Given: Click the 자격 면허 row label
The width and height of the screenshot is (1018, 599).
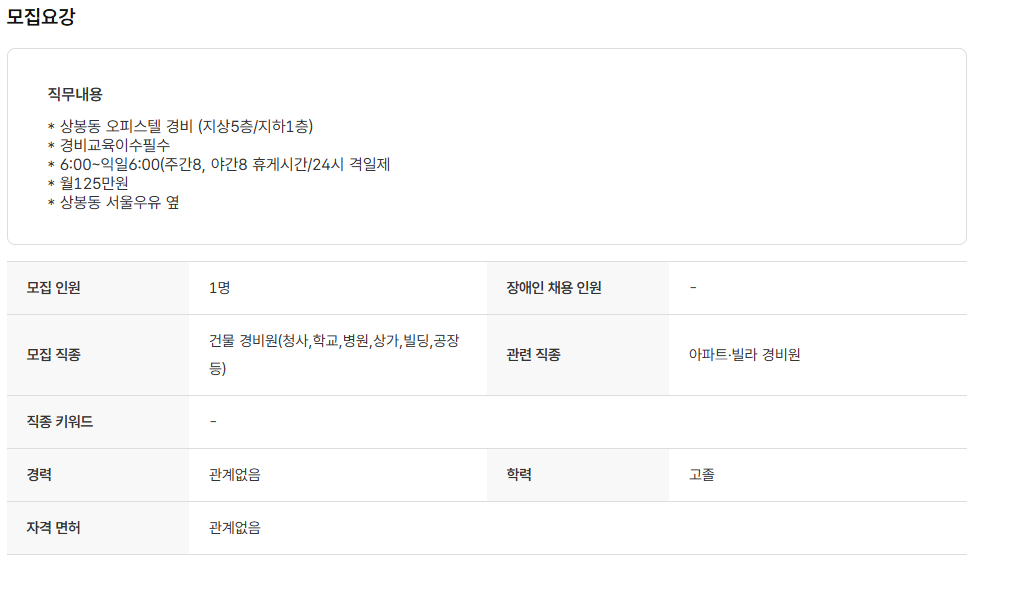Looking at the screenshot, I should click(54, 528).
